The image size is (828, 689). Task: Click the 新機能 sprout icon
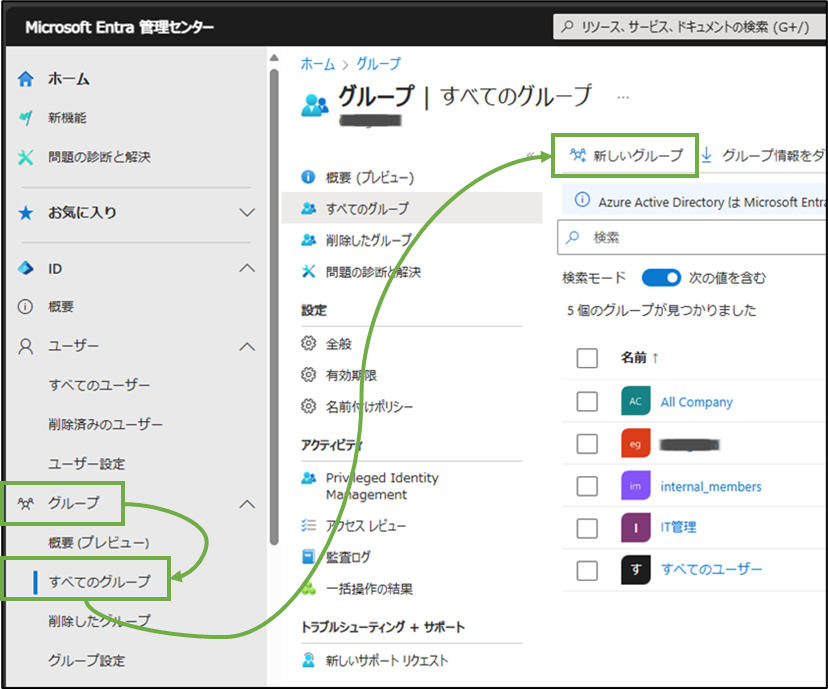click(25, 118)
